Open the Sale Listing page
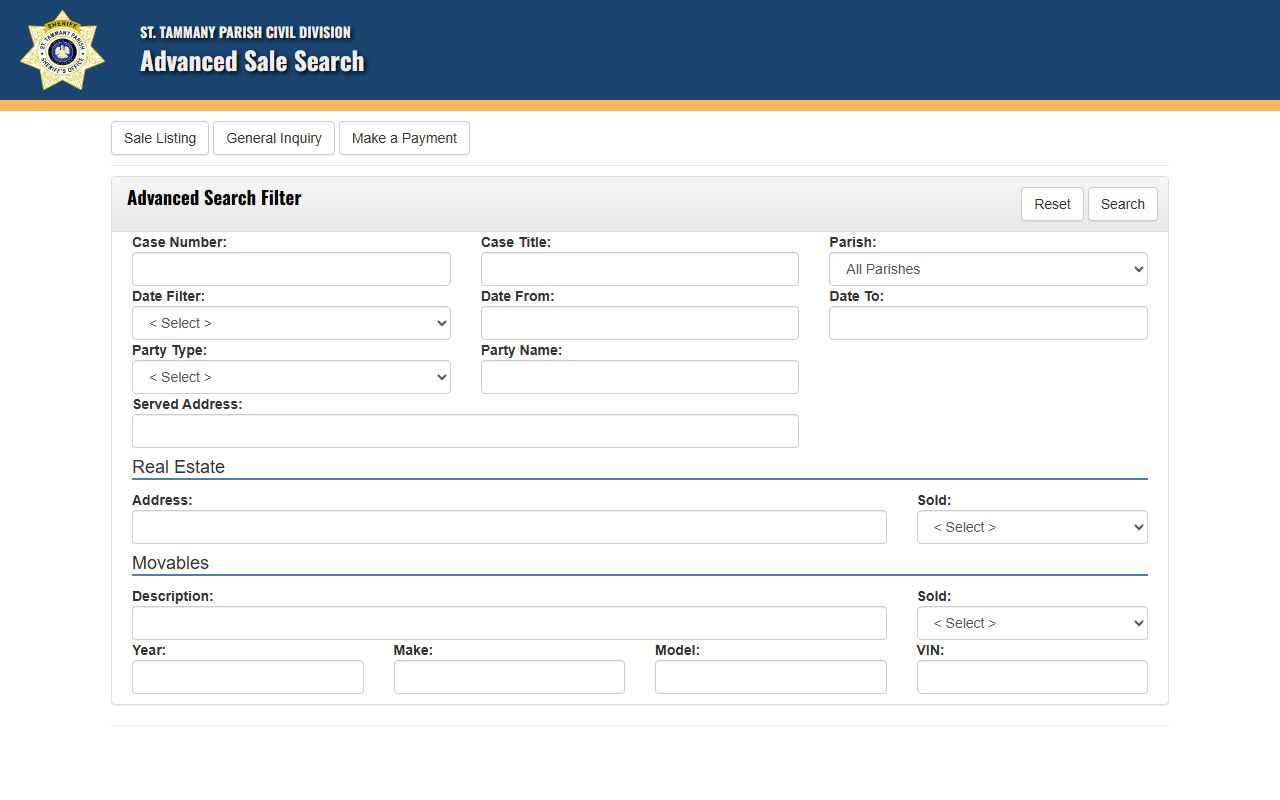 click(160, 138)
